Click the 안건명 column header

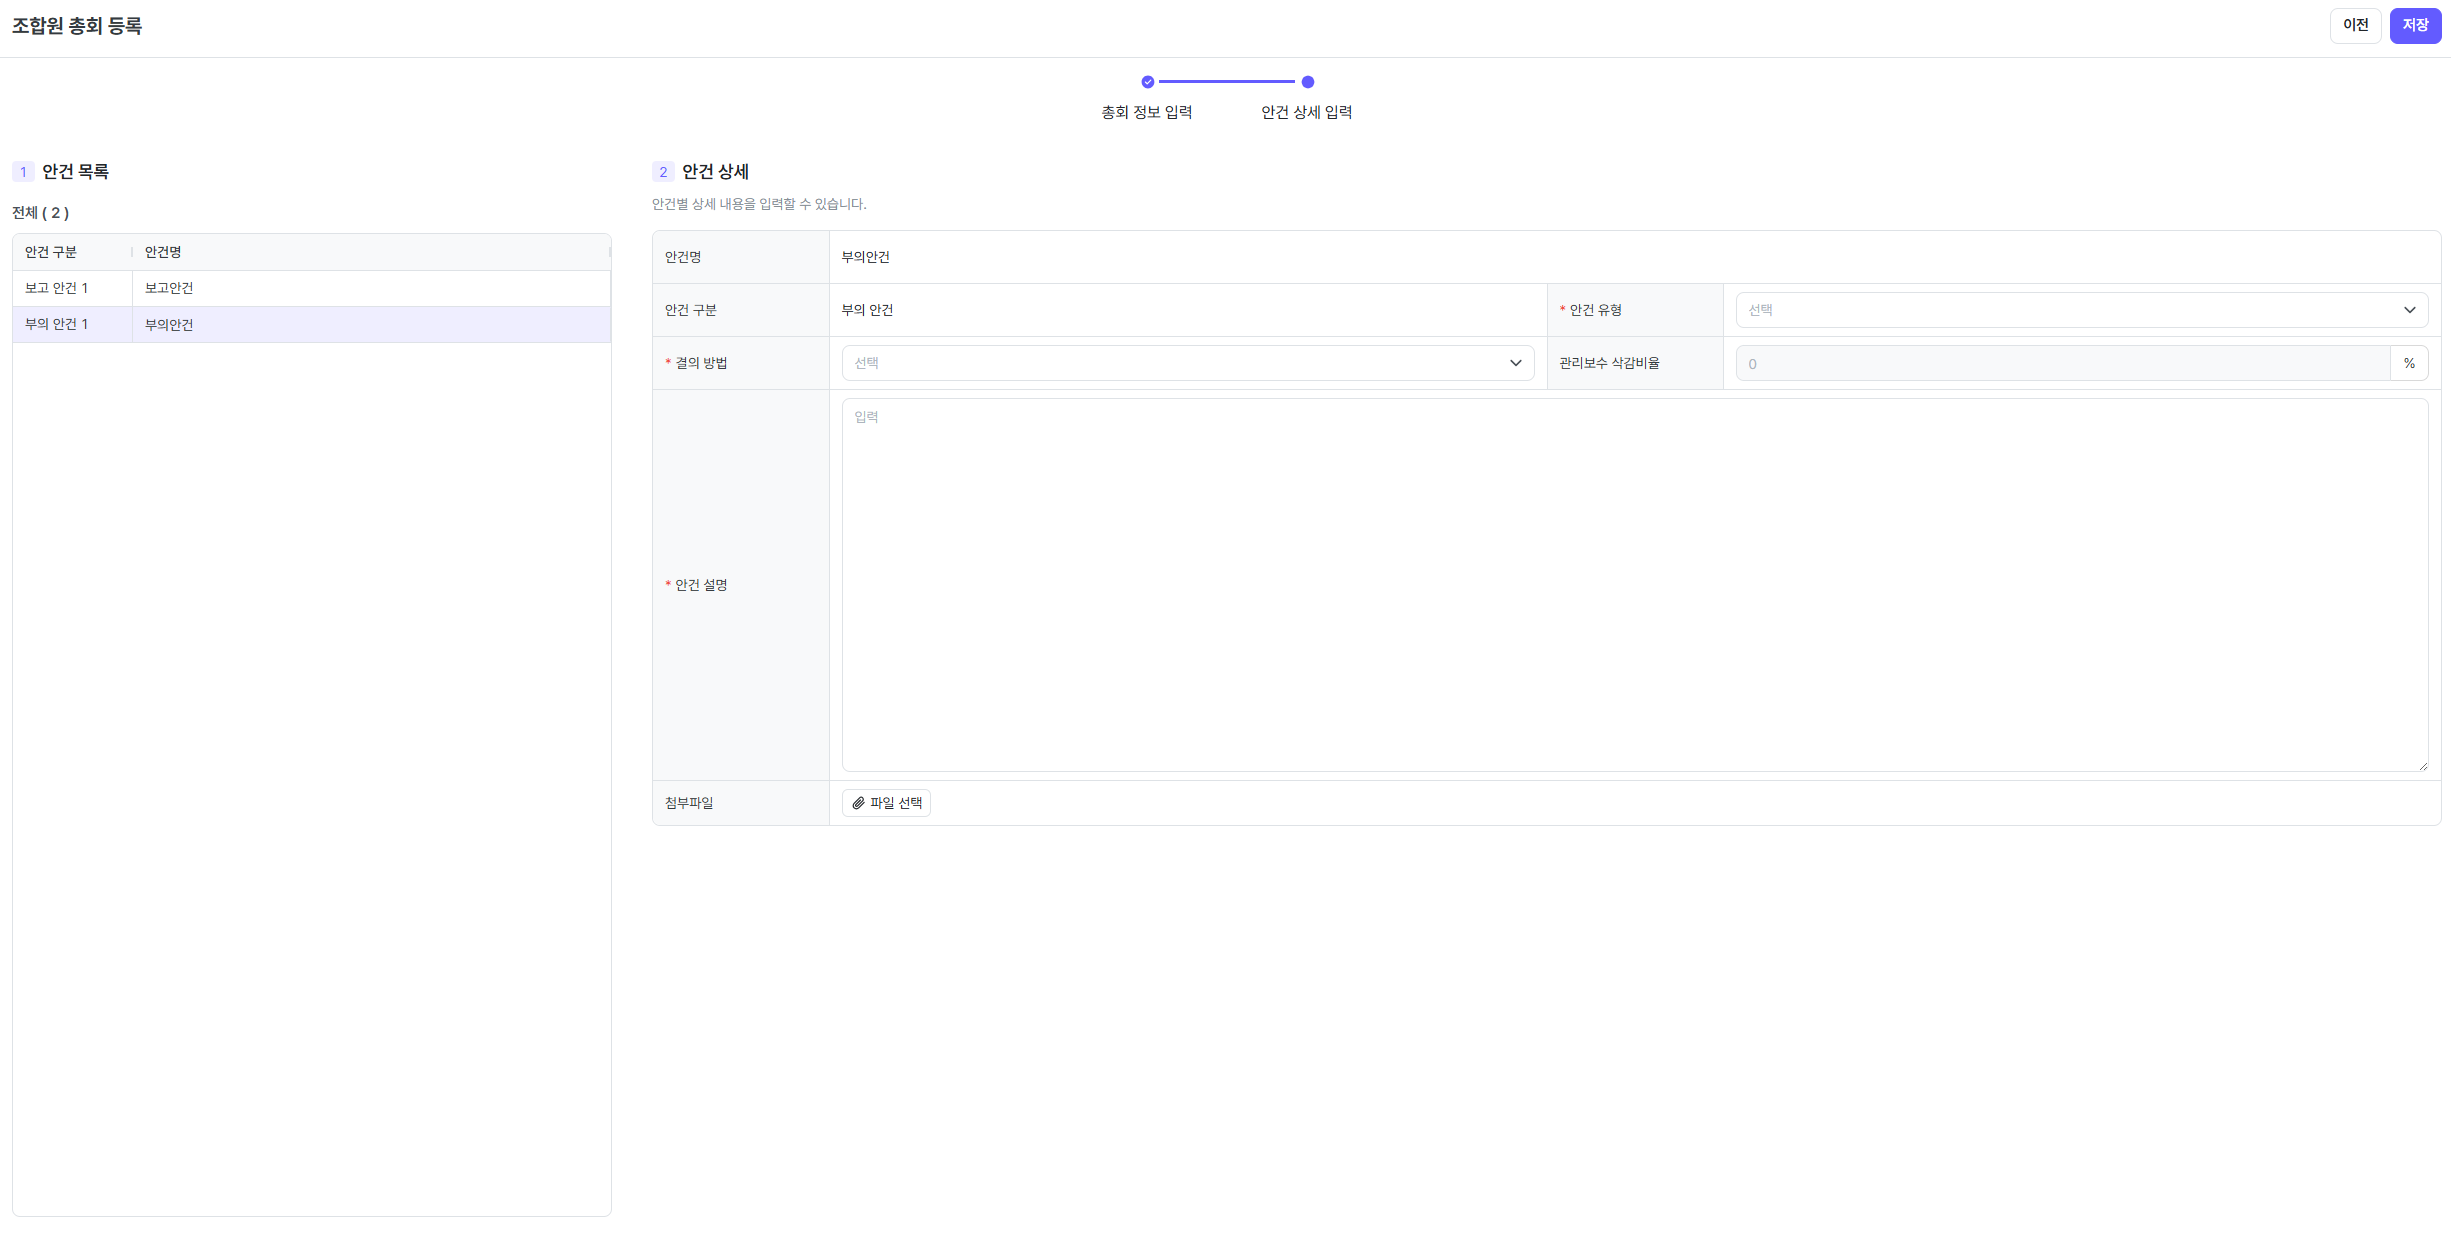pos(163,252)
